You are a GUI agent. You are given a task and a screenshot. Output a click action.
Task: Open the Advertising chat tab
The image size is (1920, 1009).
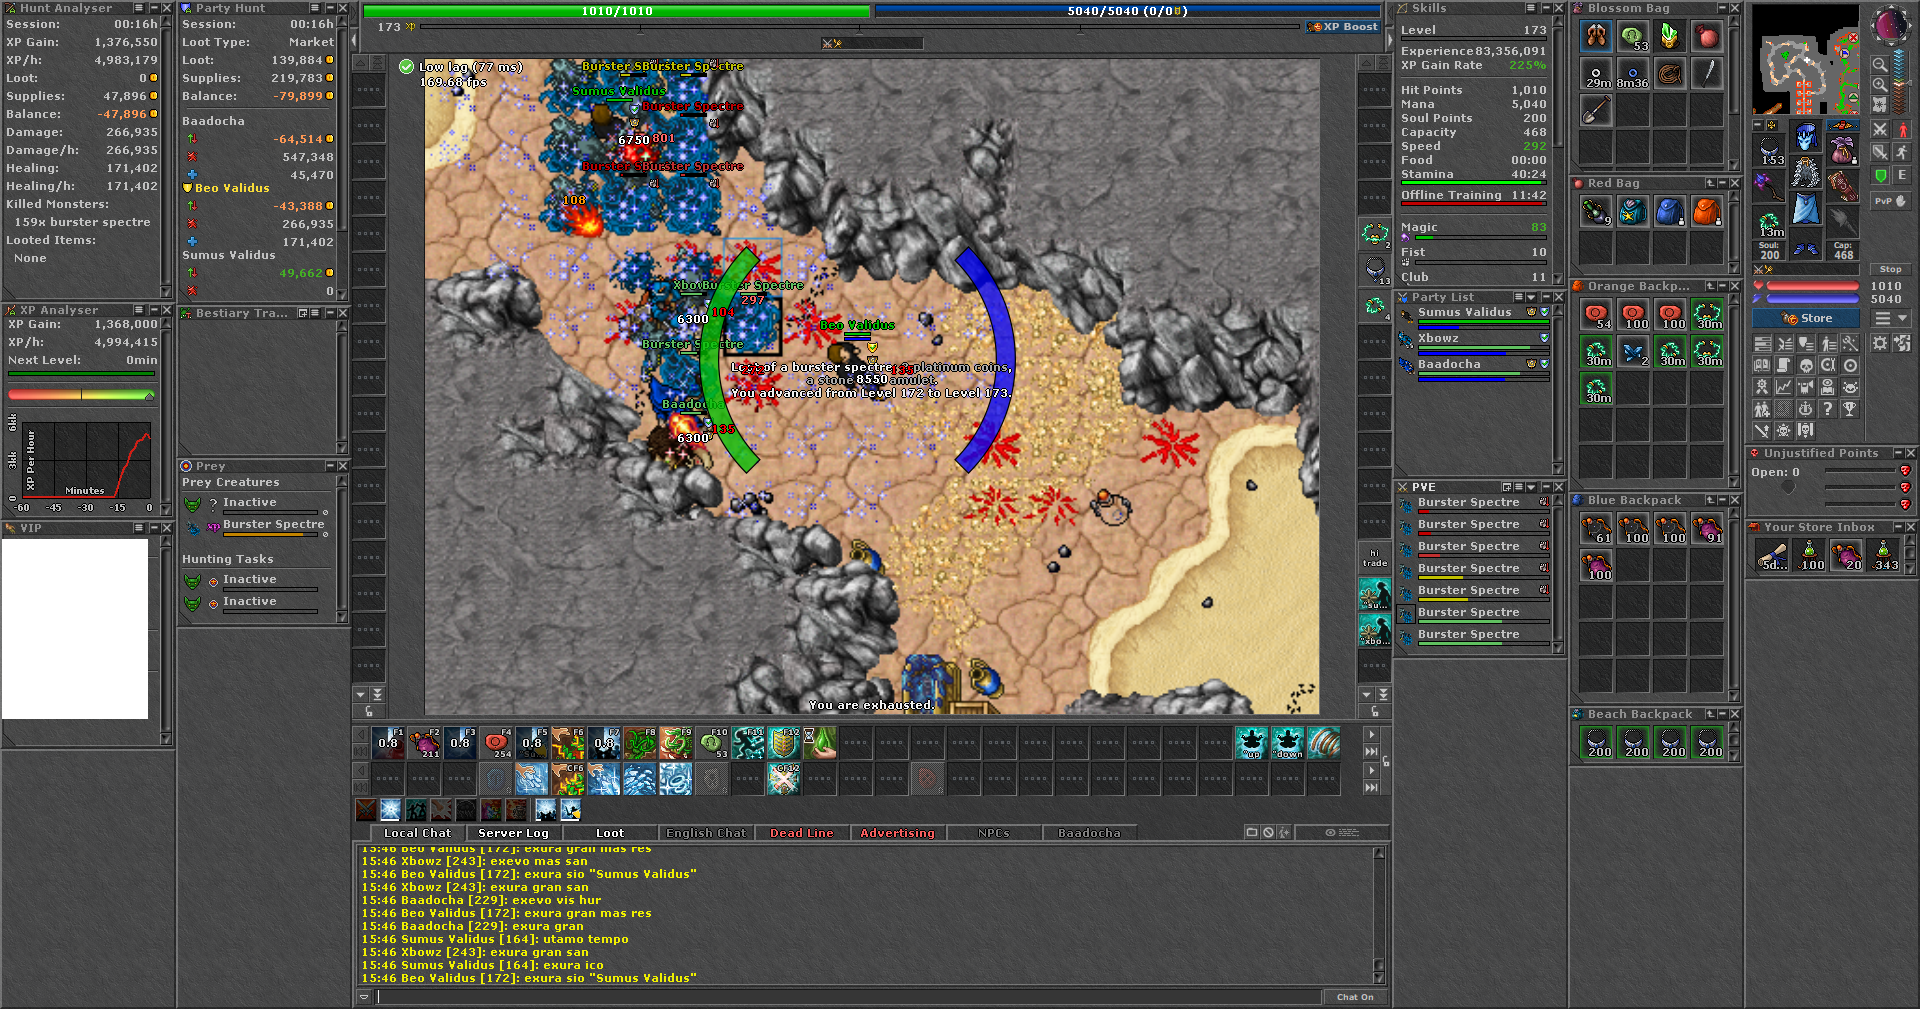click(897, 833)
